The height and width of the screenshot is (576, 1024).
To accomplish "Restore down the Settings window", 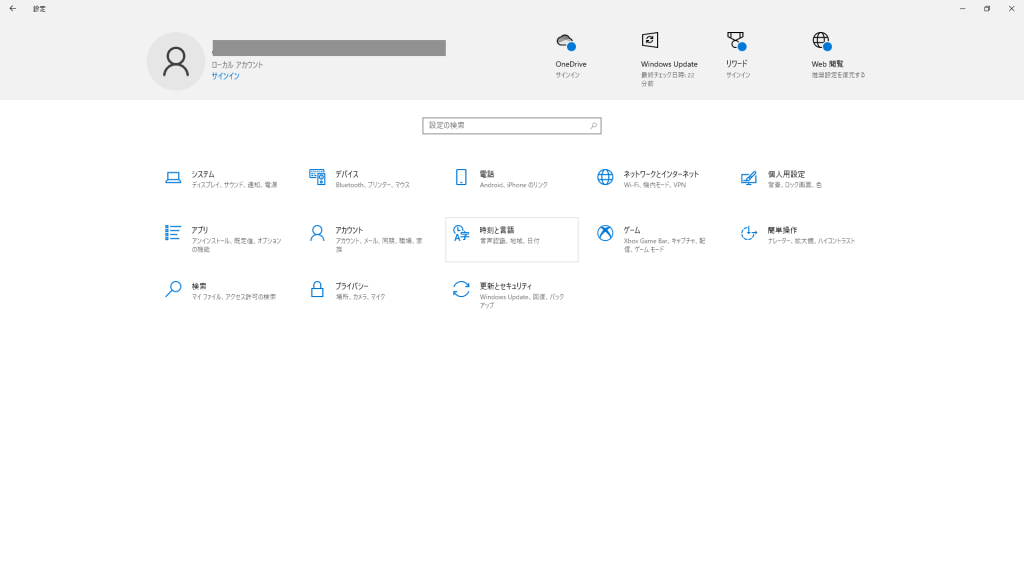I will (x=987, y=8).
